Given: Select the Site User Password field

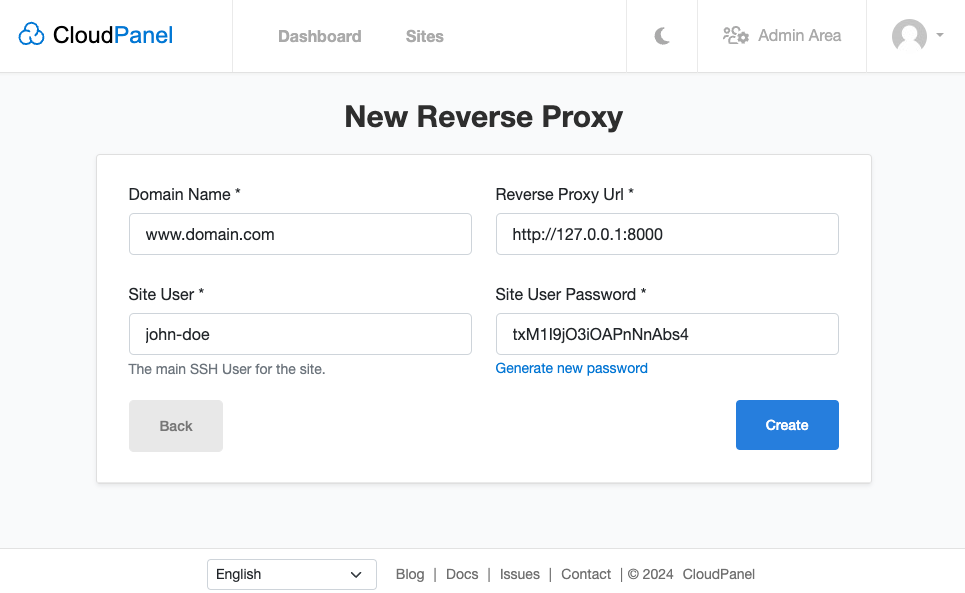Looking at the screenshot, I should 667,333.
